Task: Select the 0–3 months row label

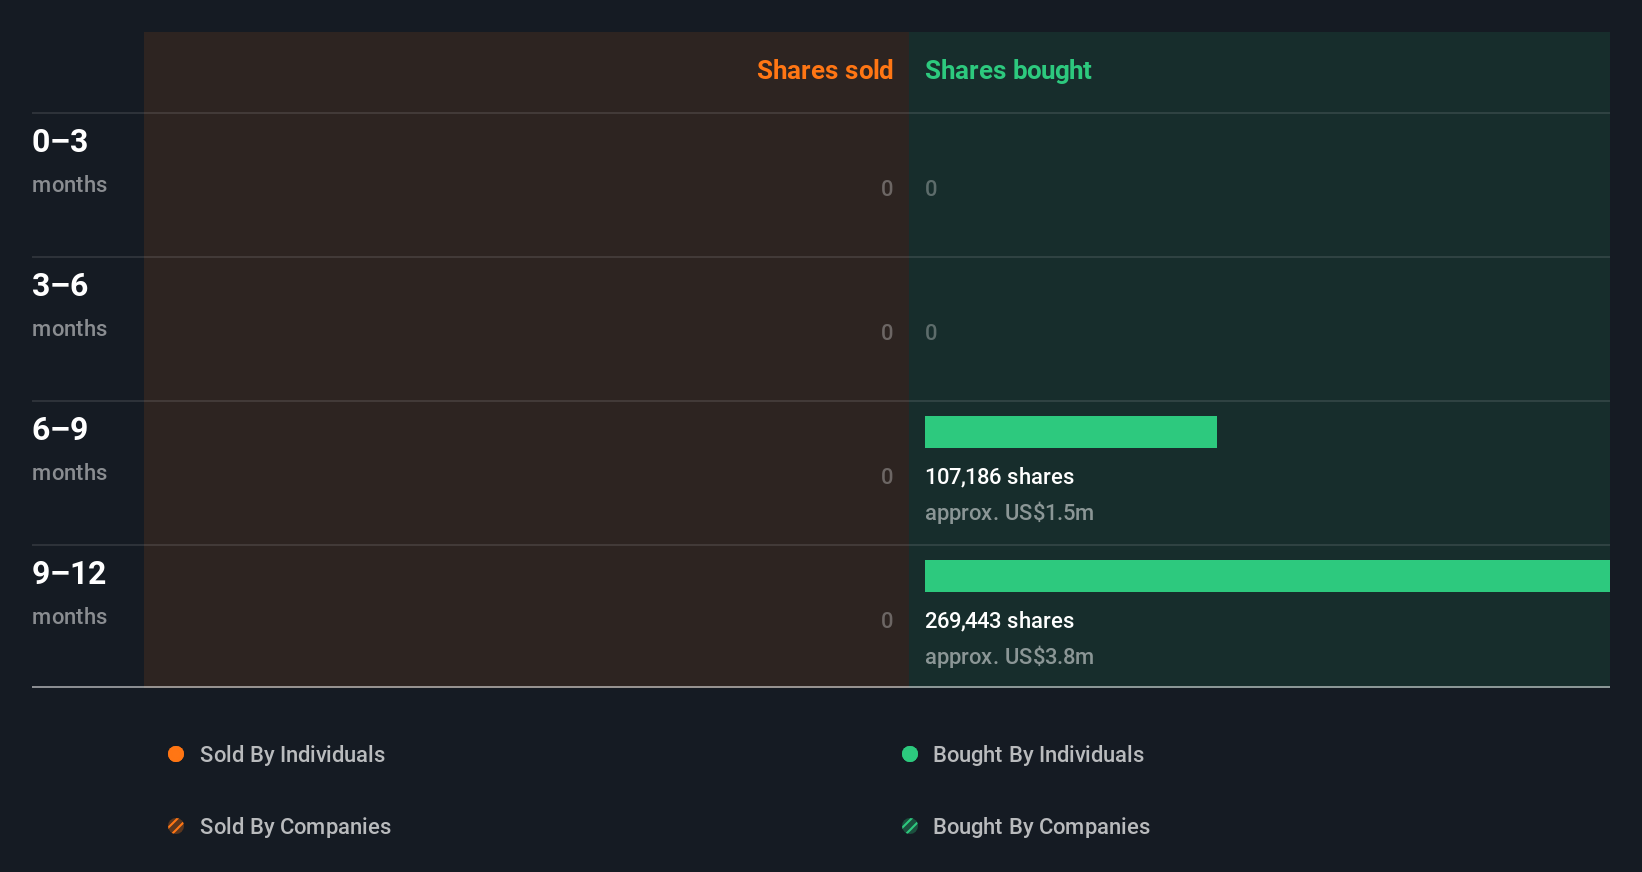Action: pos(69,160)
